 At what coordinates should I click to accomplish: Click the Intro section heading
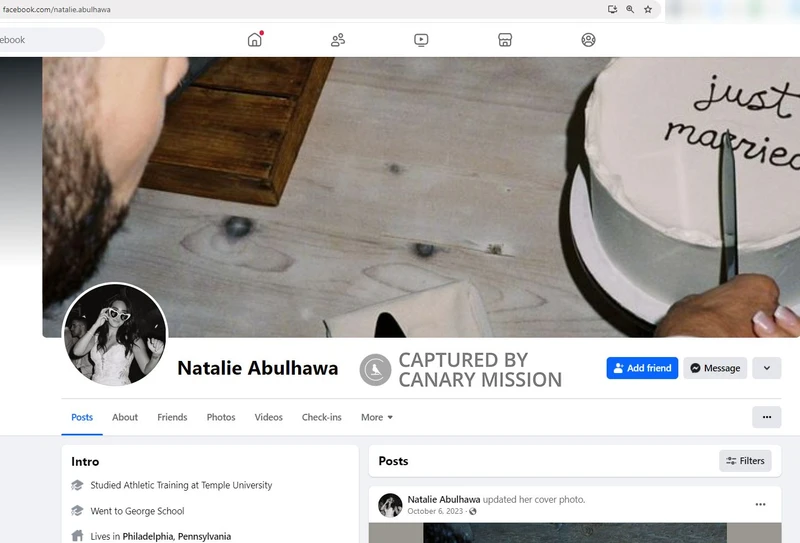[85, 461]
